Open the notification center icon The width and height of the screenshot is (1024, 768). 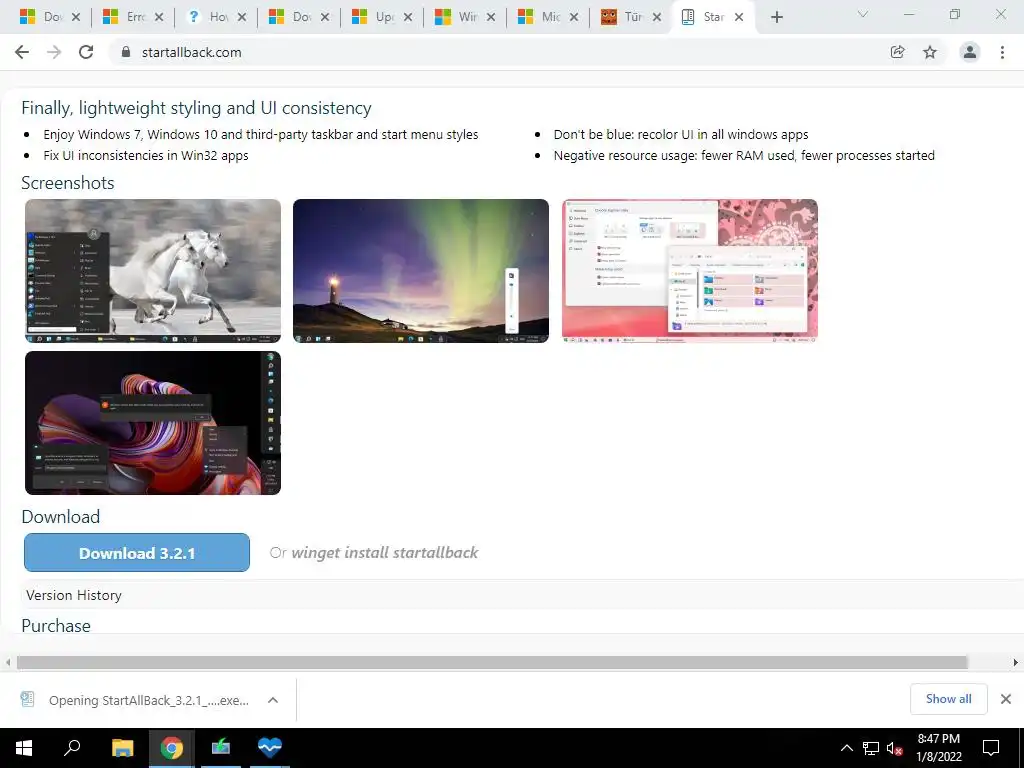(991, 748)
